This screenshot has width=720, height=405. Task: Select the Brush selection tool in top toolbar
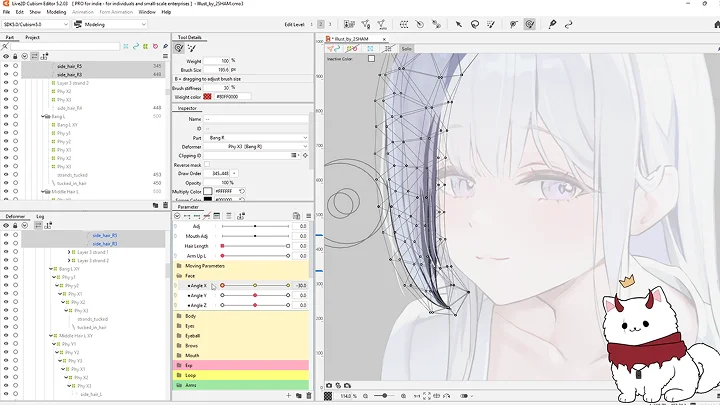tap(491, 24)
